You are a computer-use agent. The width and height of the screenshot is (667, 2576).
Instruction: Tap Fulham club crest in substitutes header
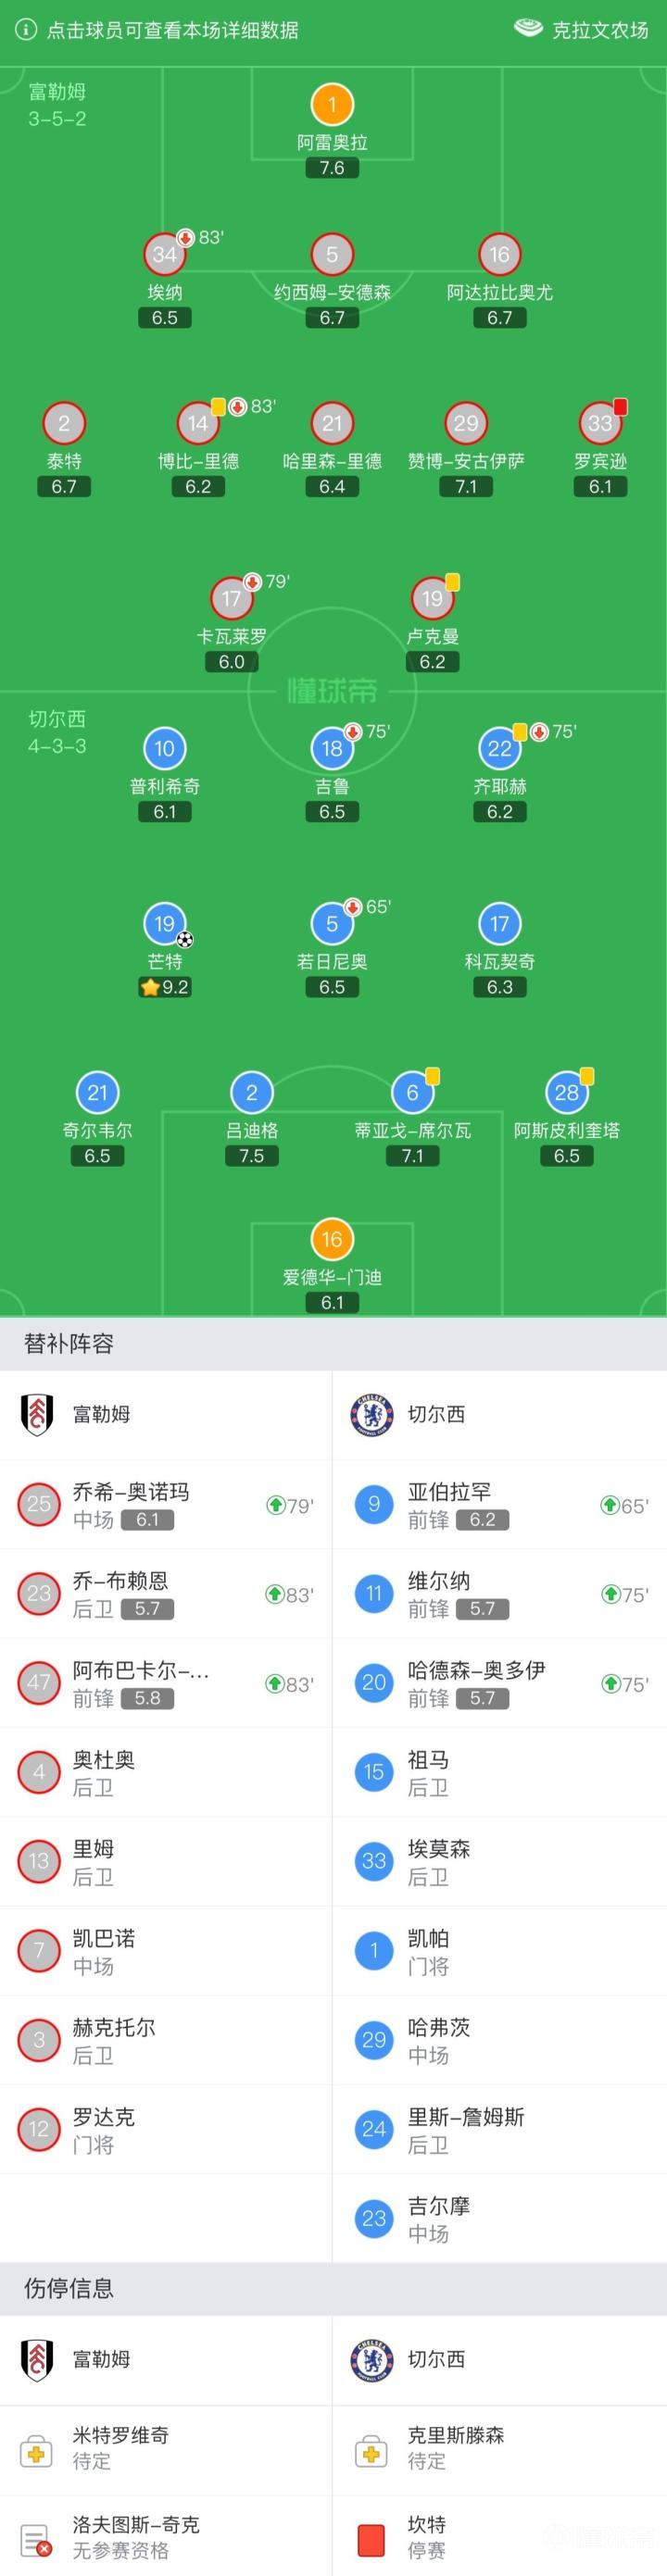pos(37,1414)
